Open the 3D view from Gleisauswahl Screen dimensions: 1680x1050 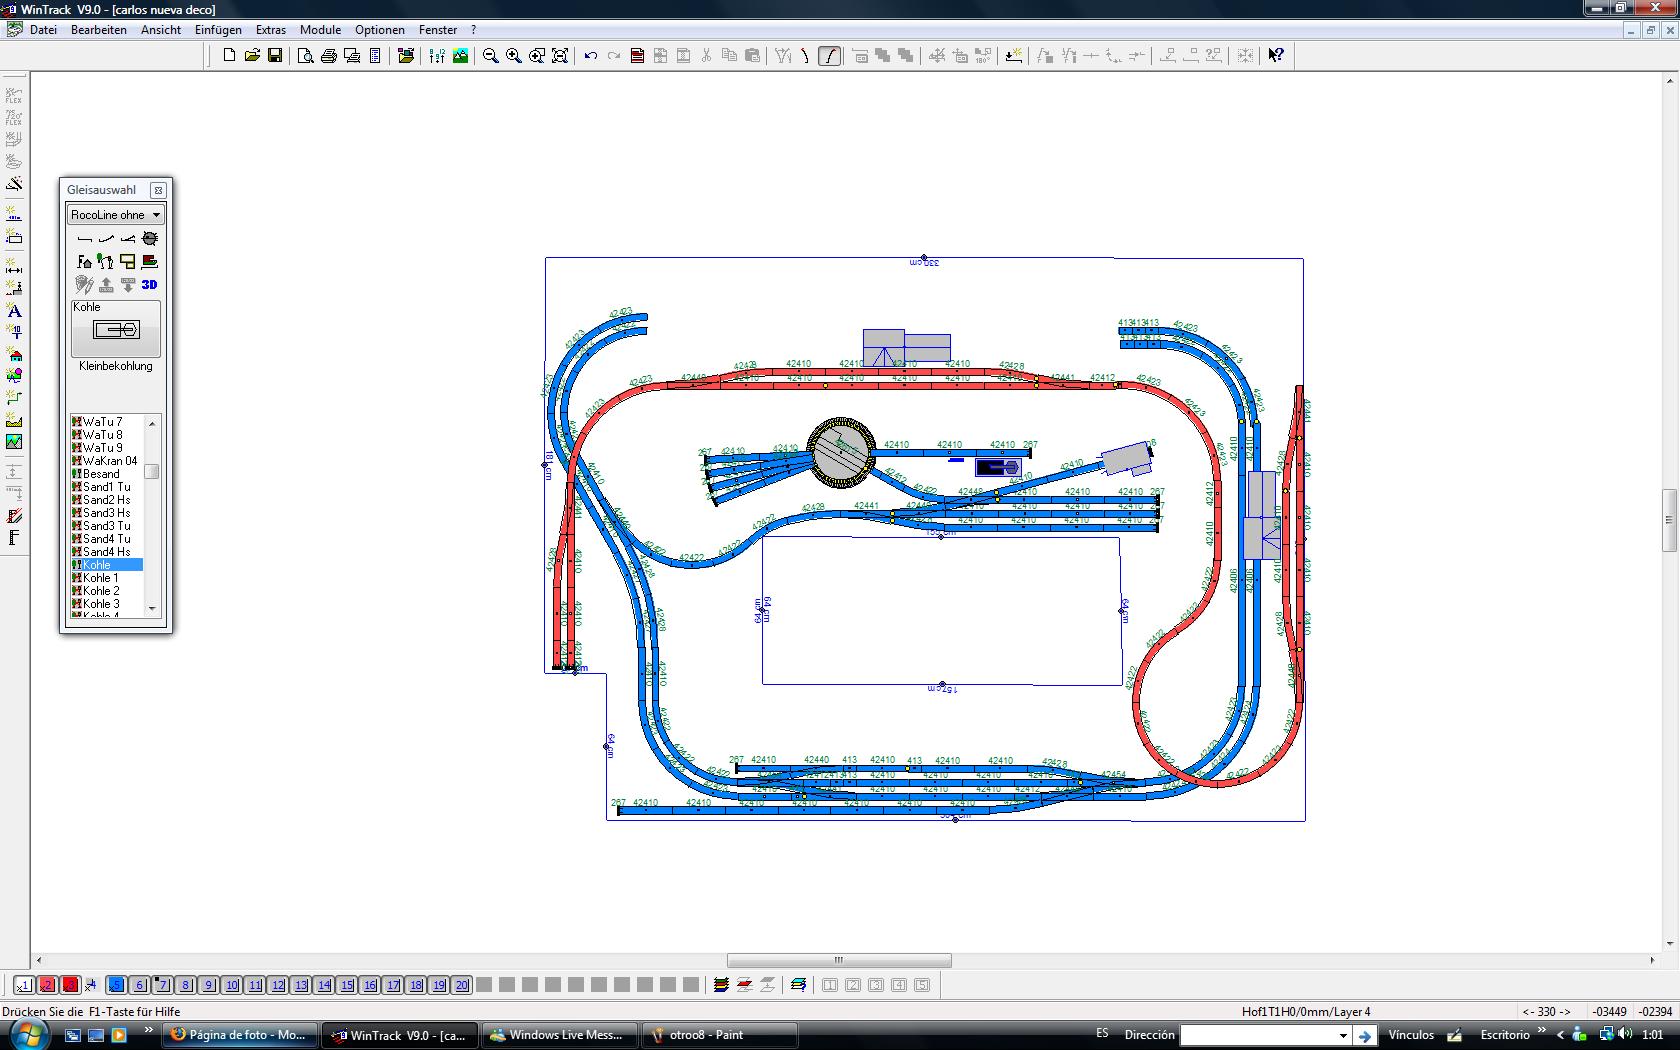point(150,285)
